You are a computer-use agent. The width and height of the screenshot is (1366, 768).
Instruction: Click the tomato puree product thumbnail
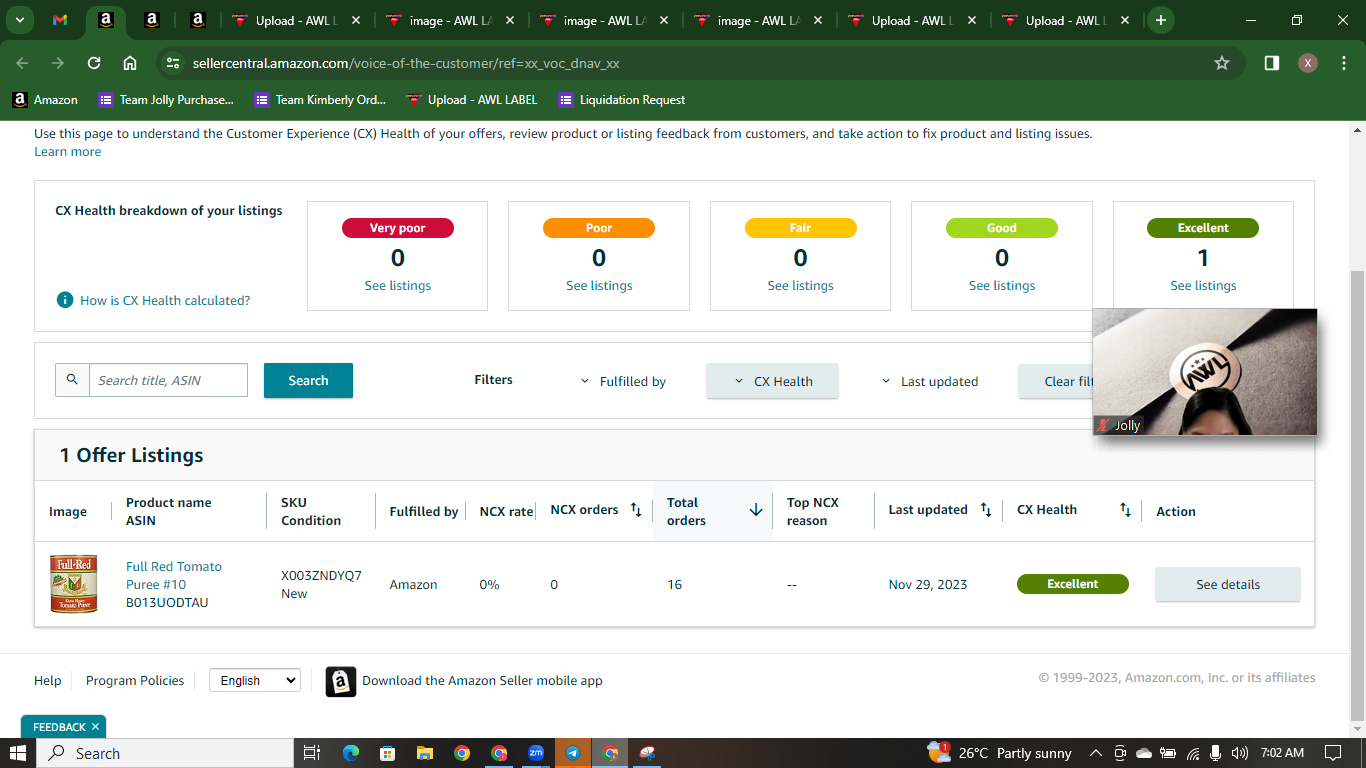74,584
